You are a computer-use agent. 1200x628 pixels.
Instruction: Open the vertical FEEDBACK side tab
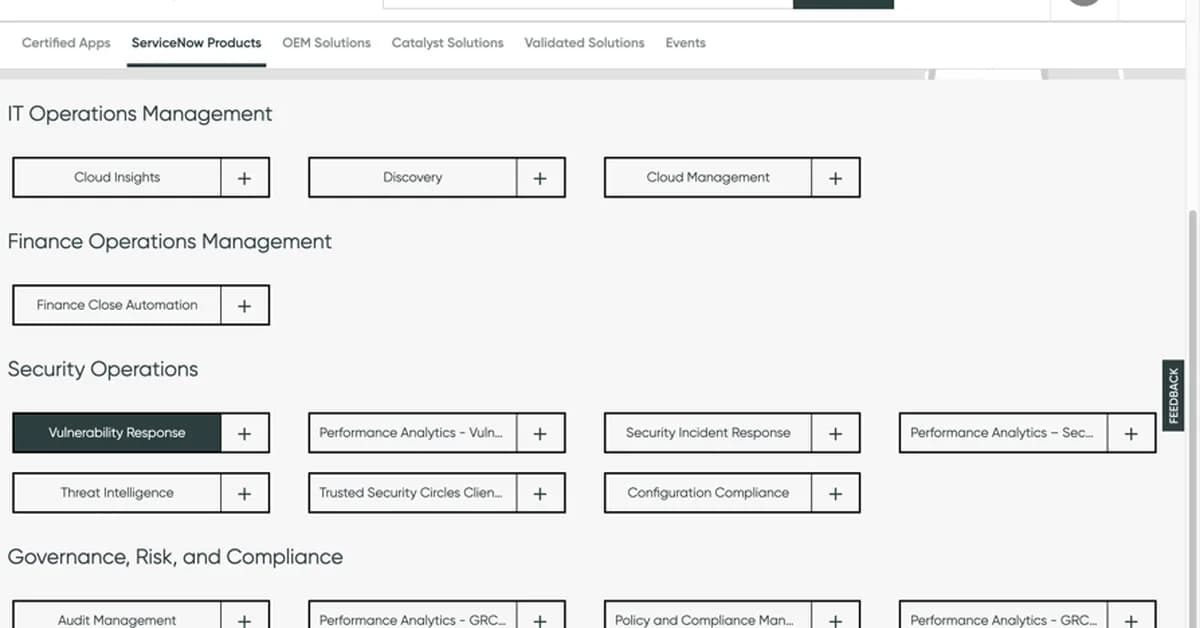point(1174,396)
